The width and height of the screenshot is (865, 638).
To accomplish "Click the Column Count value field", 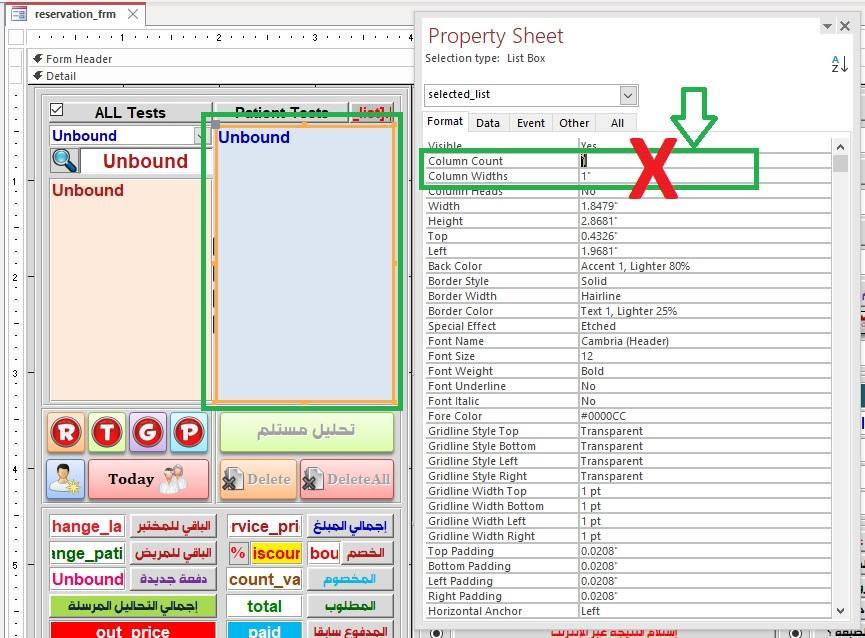I will tap(704, 161).
